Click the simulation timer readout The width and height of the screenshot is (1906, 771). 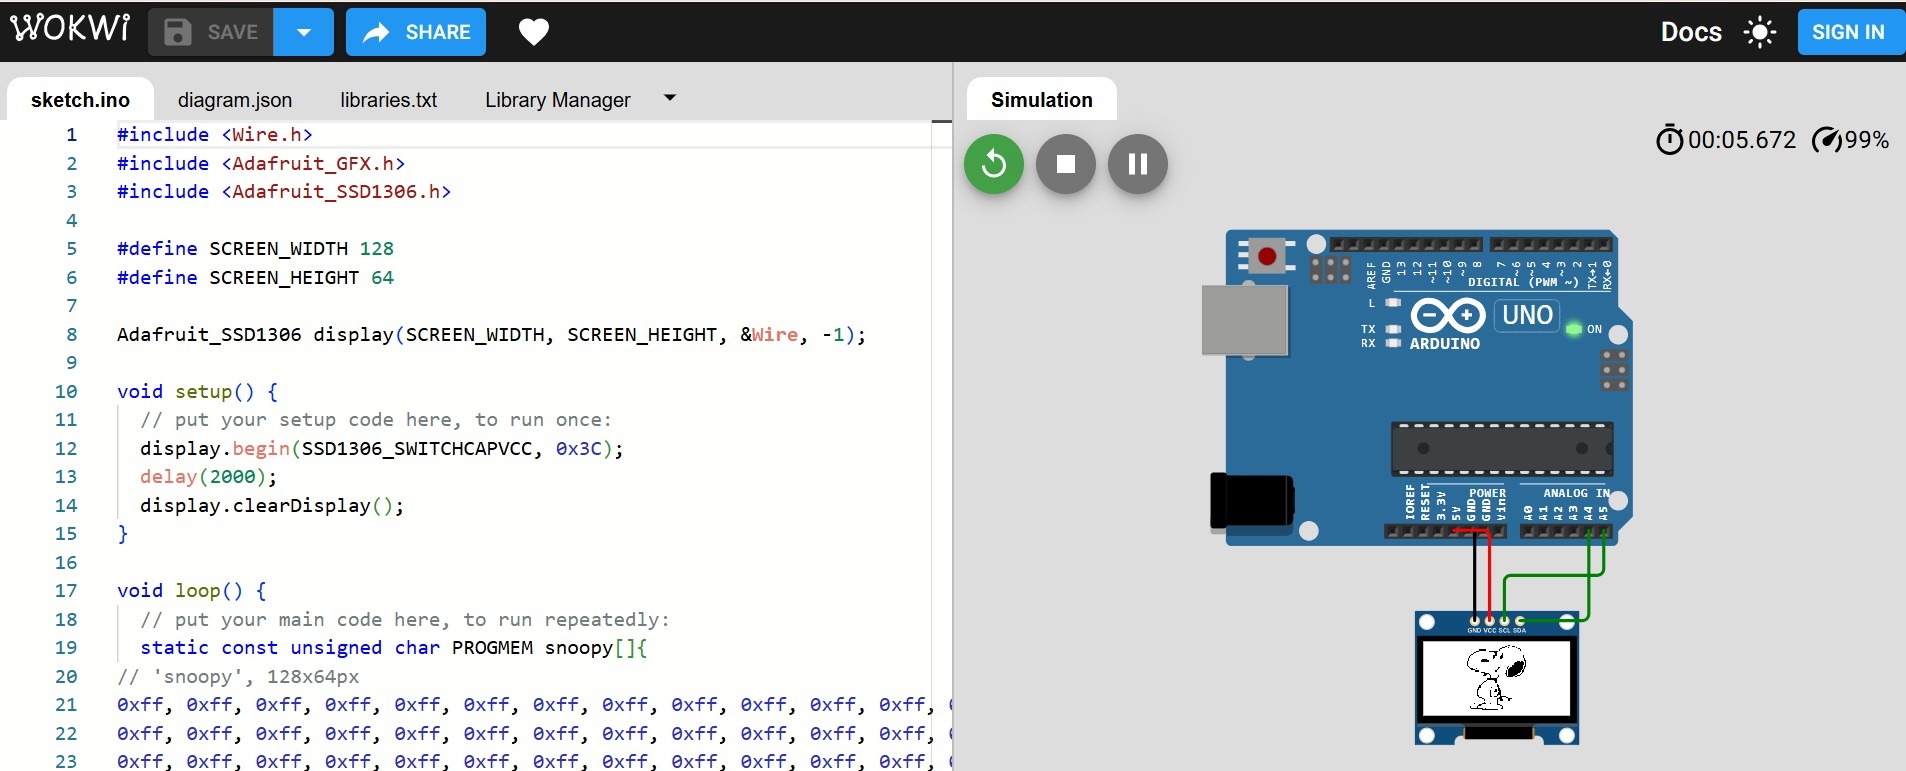tap(1727, 140)
